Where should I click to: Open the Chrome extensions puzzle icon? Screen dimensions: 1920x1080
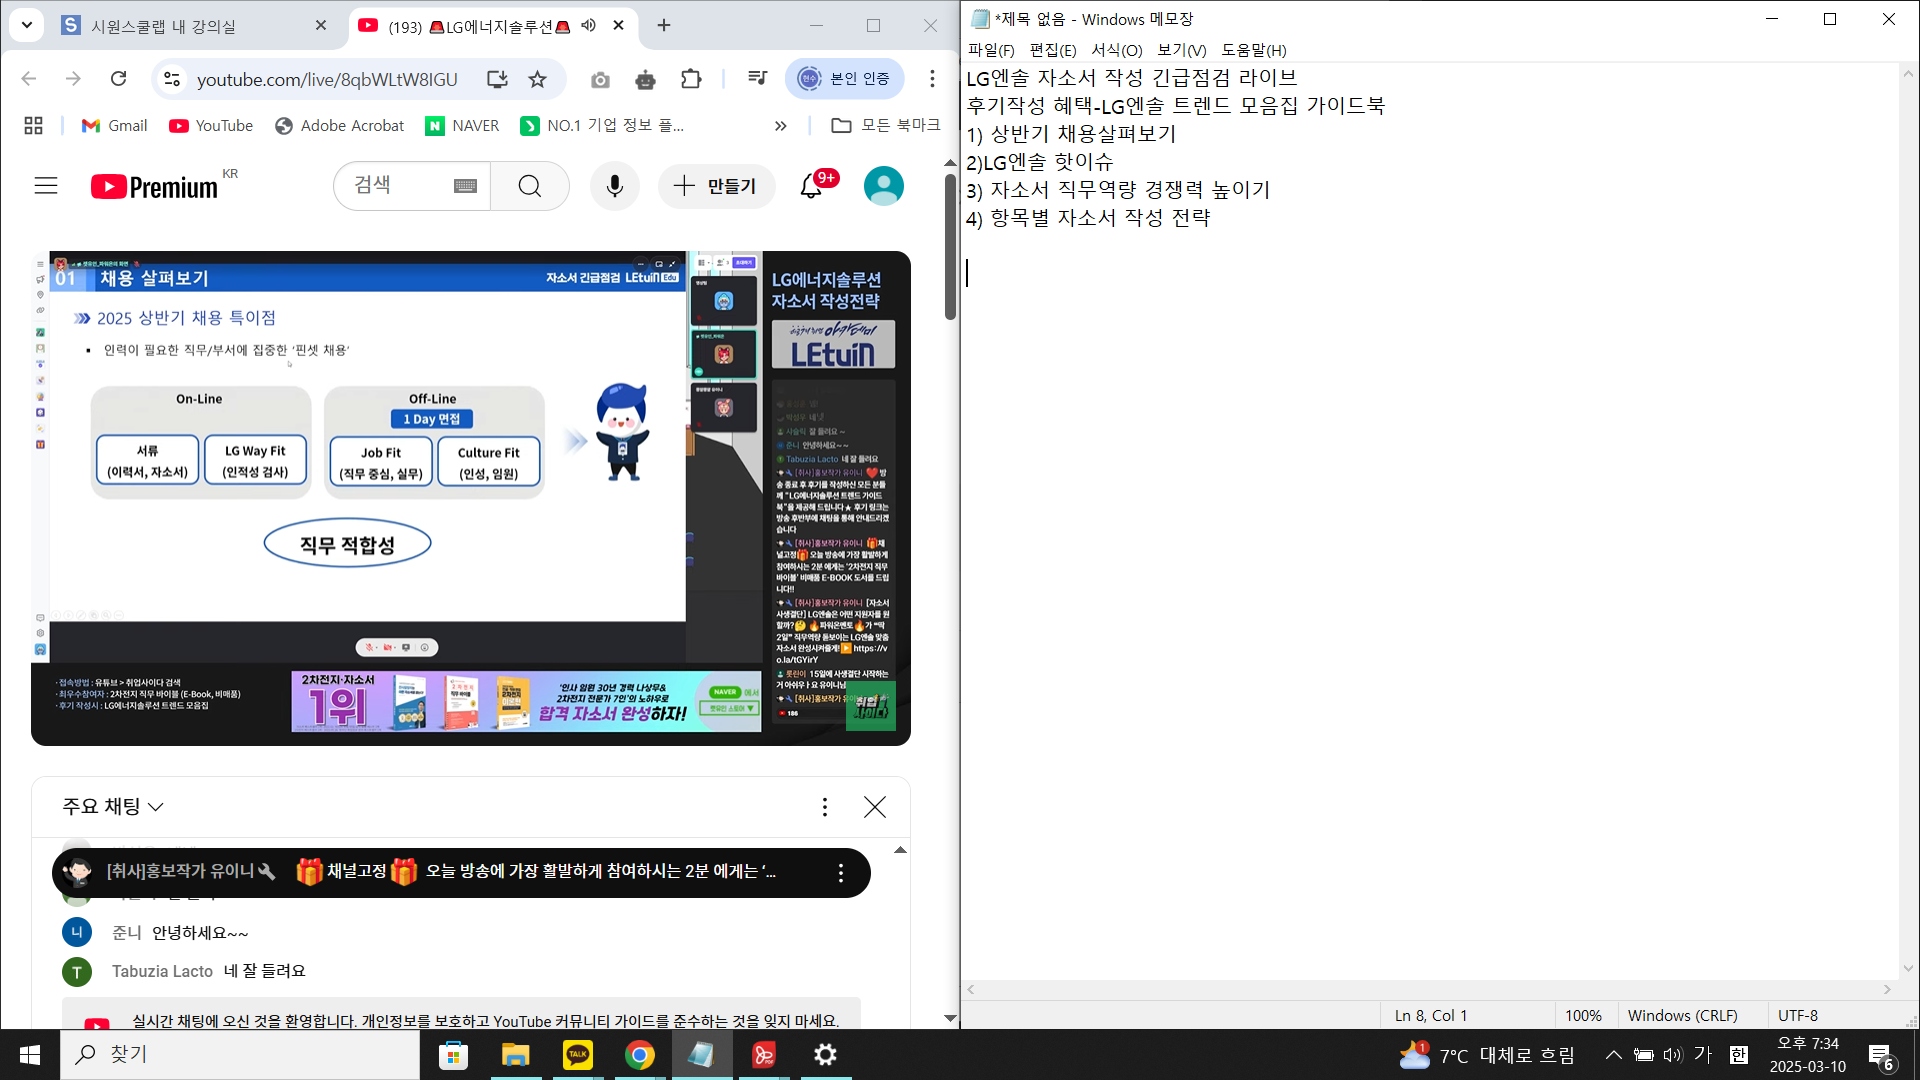point(691,79)
